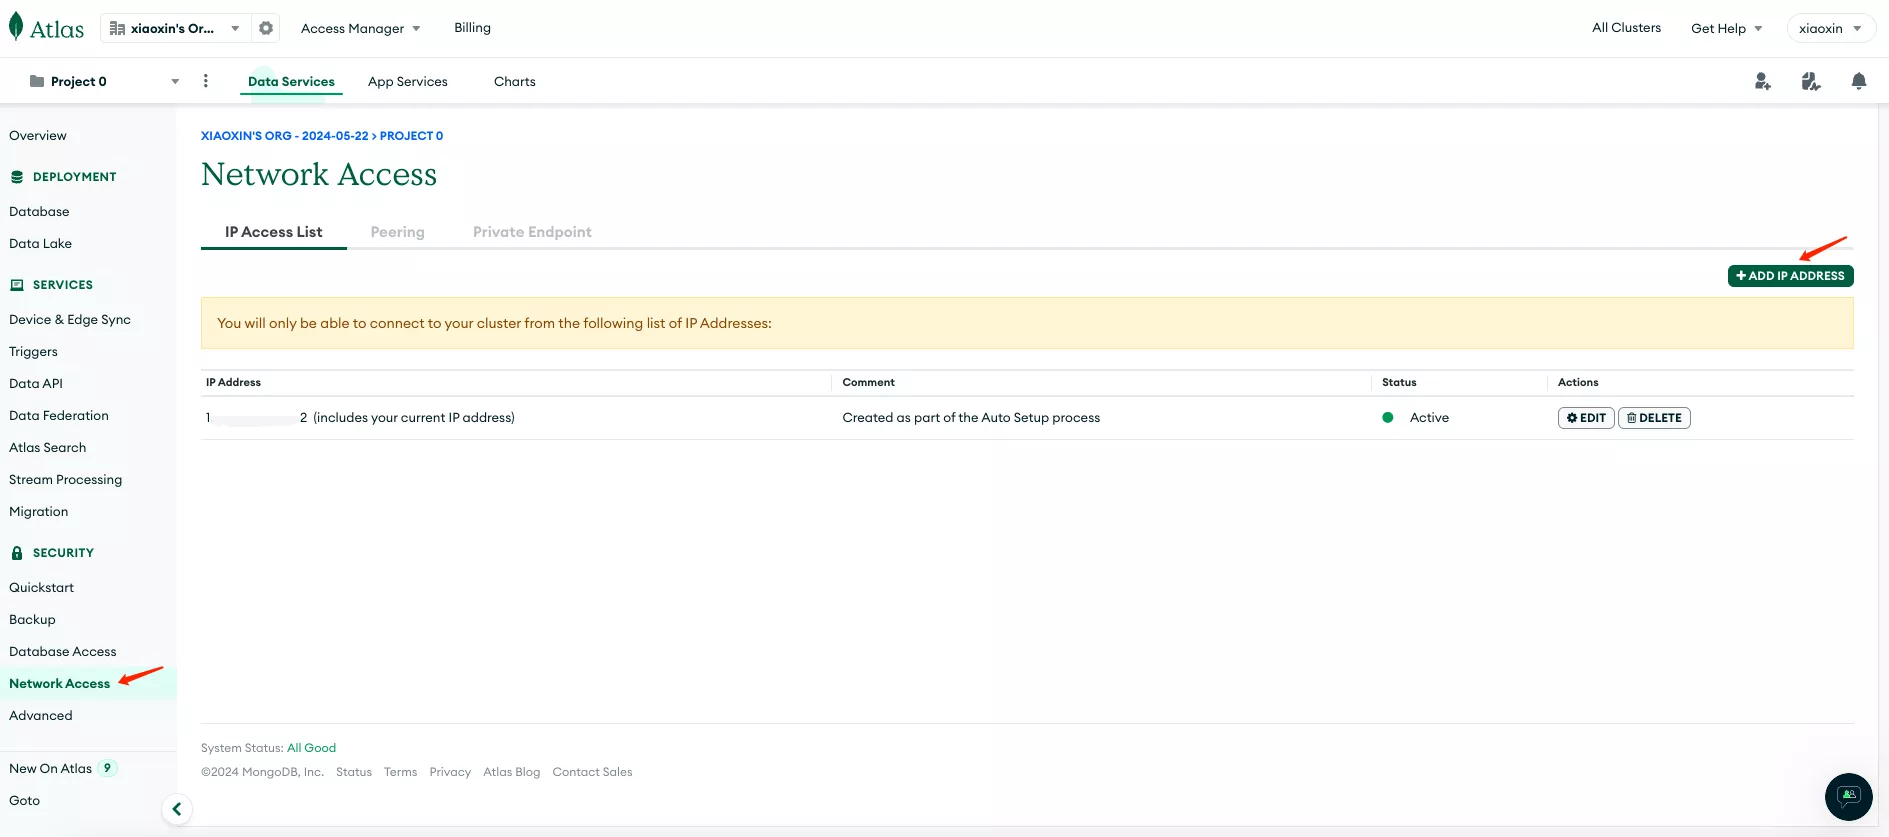Viewport: 1889px width, 837px height.
Task: Switch to the Data Services tab
Action: click(x=291, y=82)
